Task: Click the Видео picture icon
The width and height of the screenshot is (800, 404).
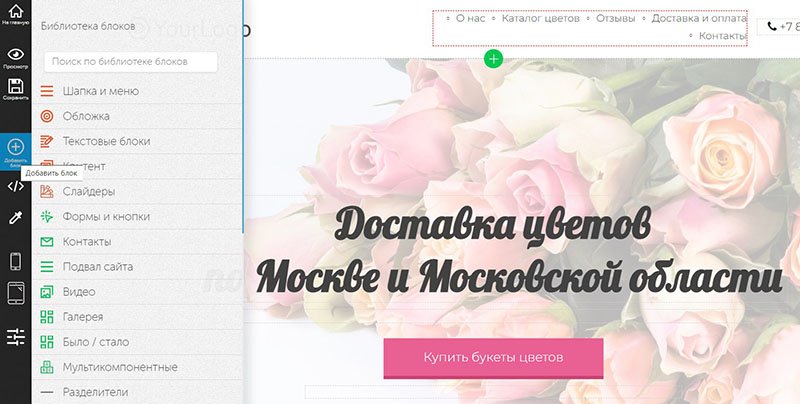Action: [x=47, y=292]
